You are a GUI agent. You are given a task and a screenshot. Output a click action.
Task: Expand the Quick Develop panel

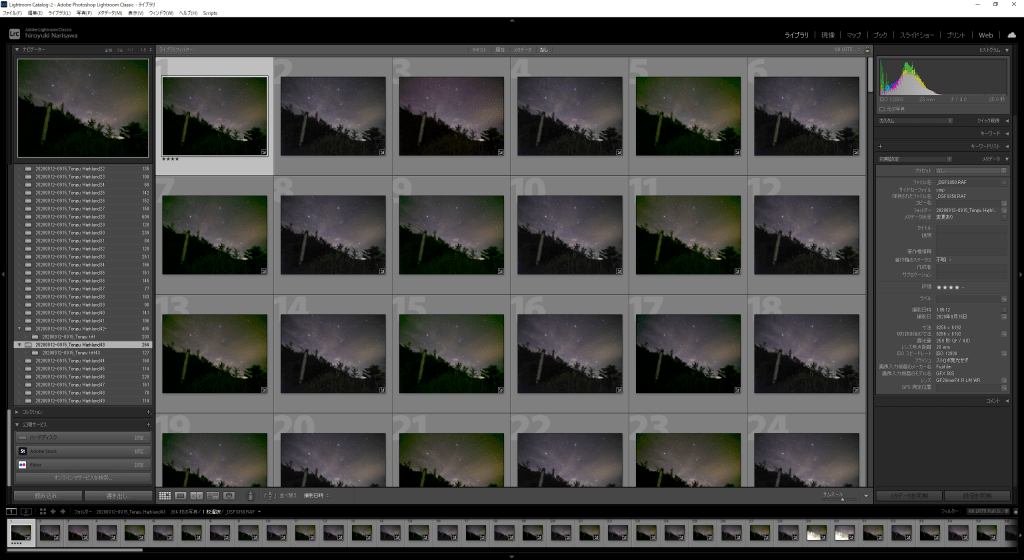coord(1007,120)
